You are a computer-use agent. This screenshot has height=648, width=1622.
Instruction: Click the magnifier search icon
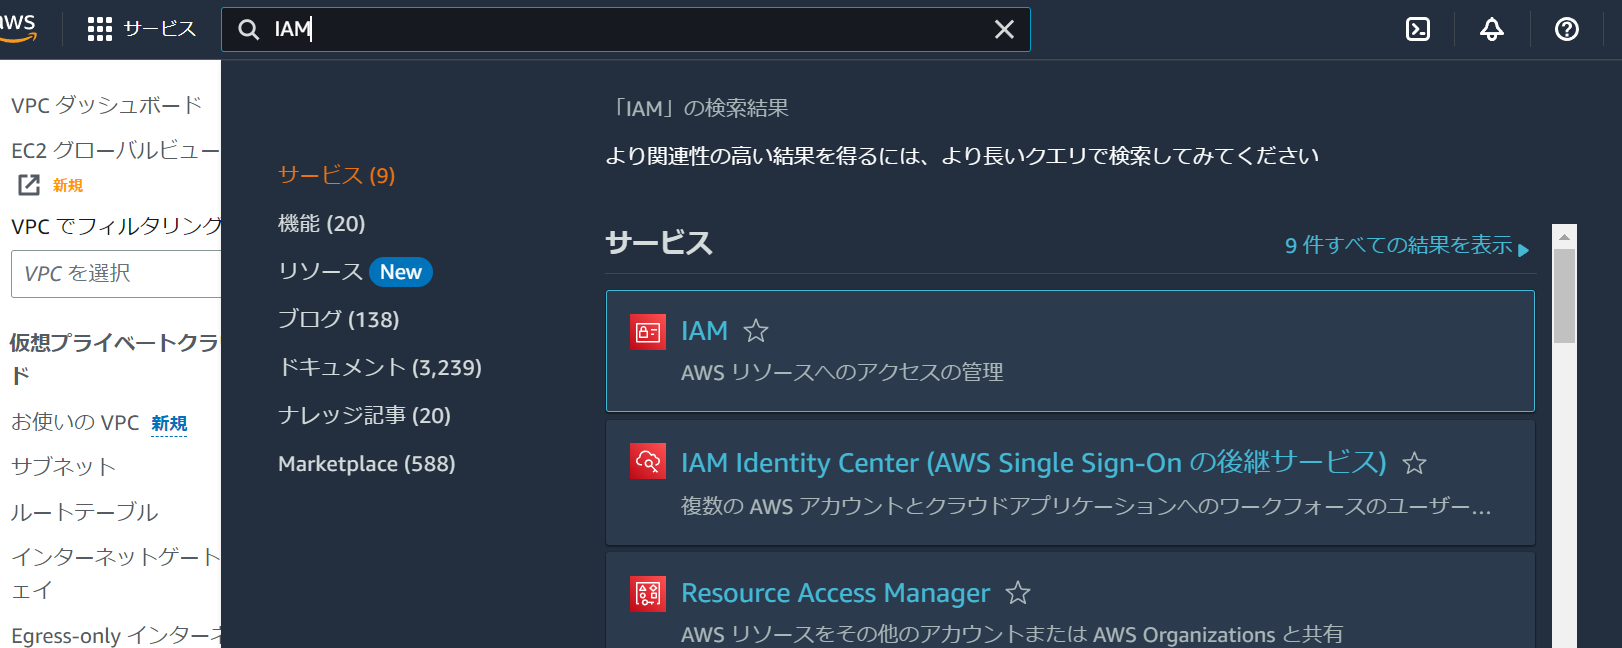tap(249, 30)
